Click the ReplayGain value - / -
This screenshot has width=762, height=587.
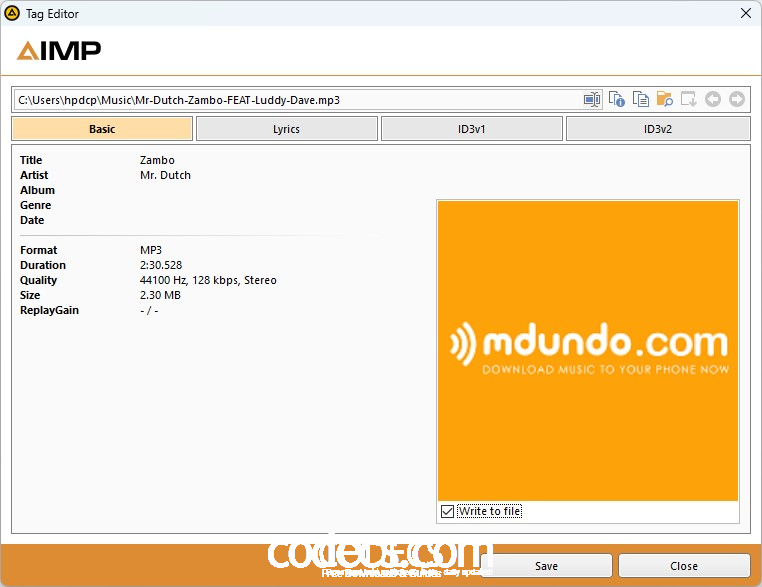click(x=149, y=310)
